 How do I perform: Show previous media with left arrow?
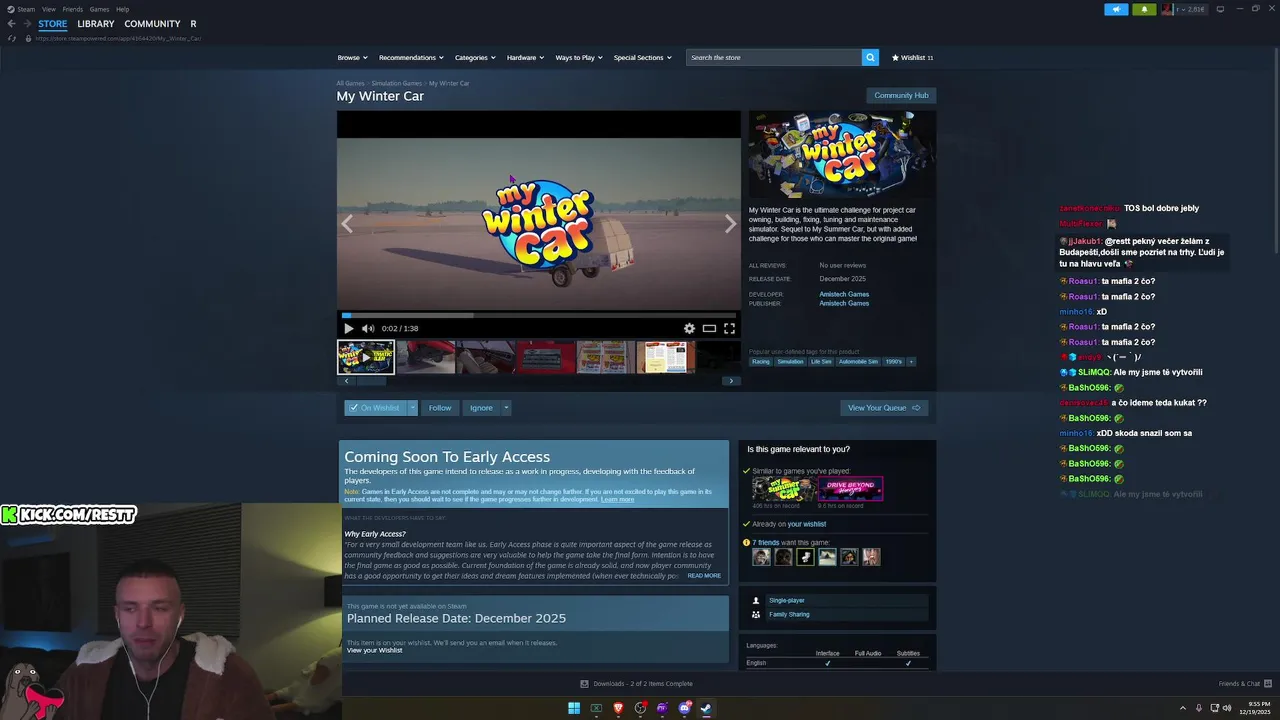click(347, 224)
